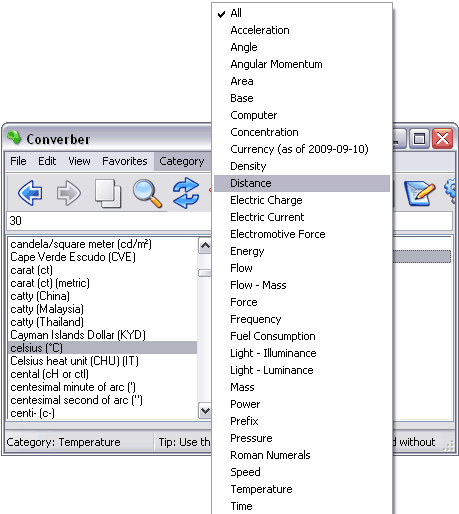Click scroll down arrow of unit list
459x514 pixels.
205,410
